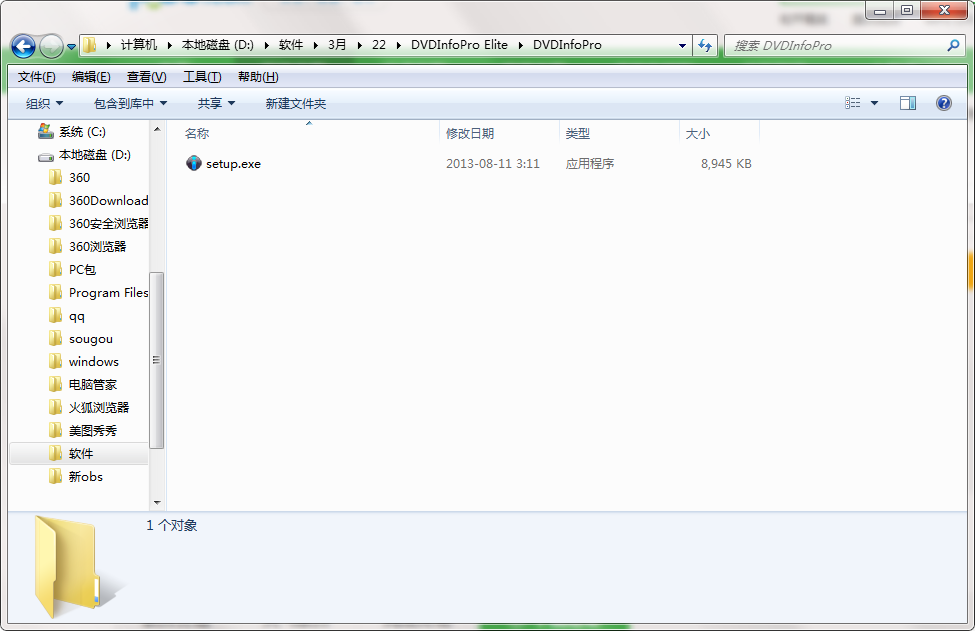The width and height of the screenshot is (975, 631).
Task: Open the 电脑管家 folder
Action: click(x=93, y=385)
